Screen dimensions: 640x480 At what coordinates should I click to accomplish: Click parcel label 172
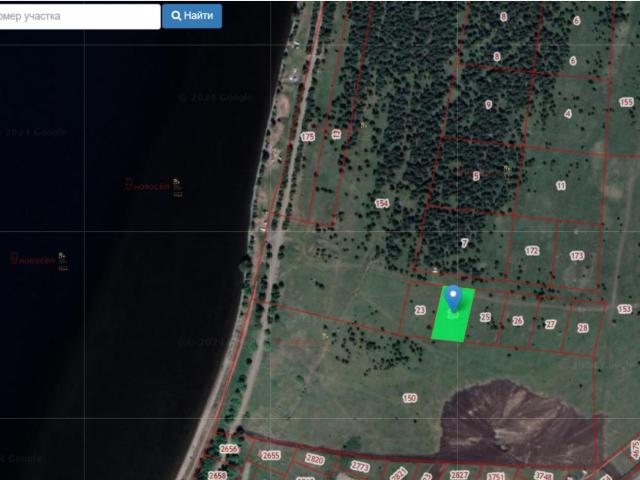point(532,251)
